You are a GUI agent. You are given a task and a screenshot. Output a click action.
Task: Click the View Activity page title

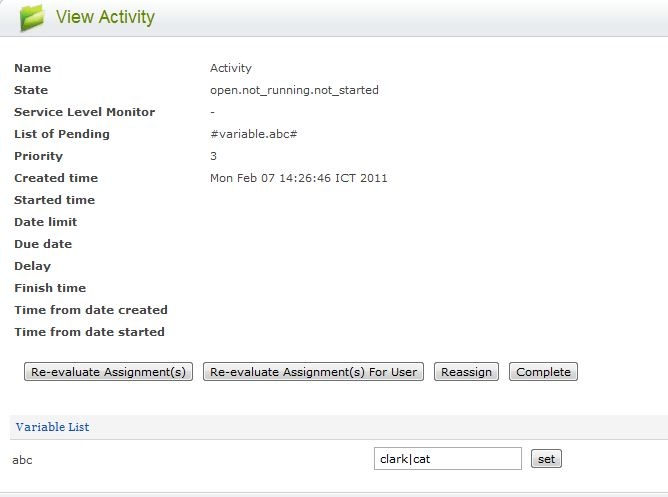[x=105, y=17]
